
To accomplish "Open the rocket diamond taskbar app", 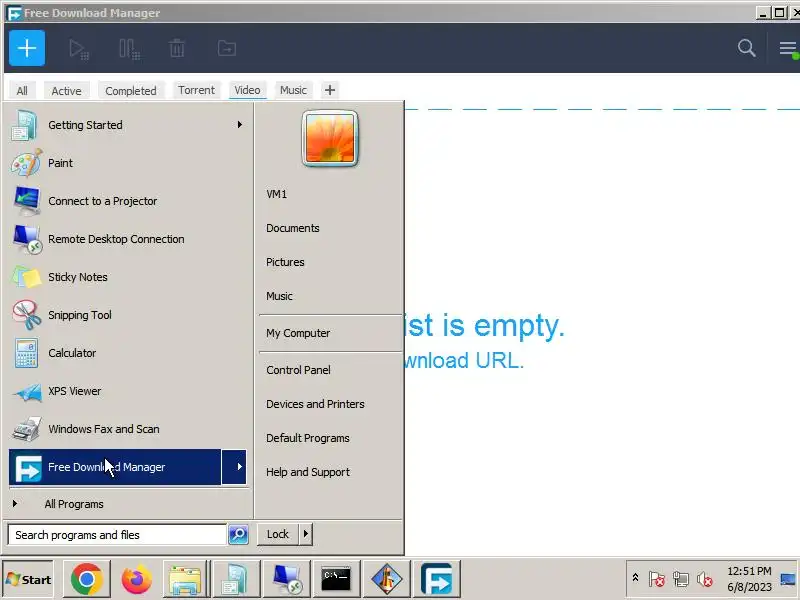I will [x=386, y=579].
